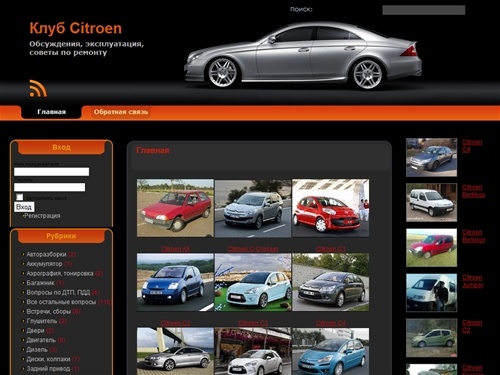
Task: Open the blue minivan photo in third row
Action: 331,351
